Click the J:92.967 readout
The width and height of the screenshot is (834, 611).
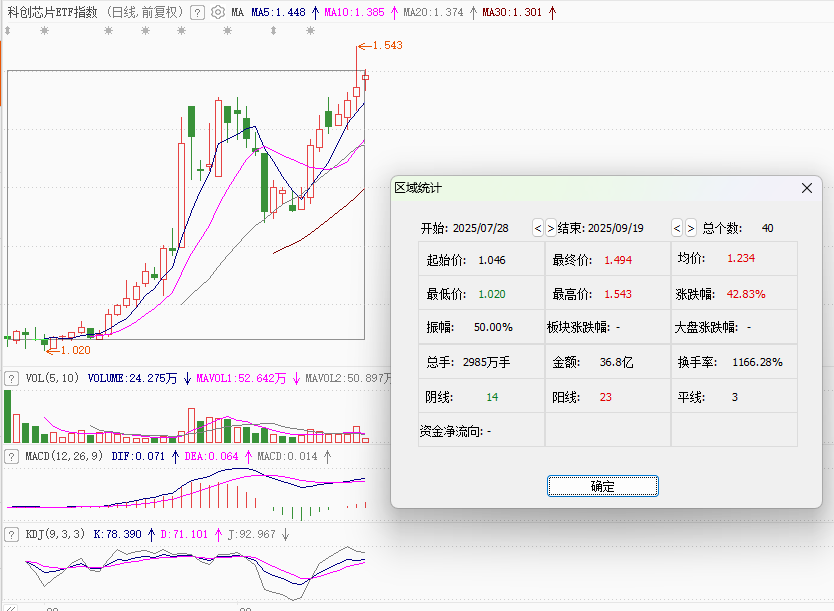click(252, 534)
